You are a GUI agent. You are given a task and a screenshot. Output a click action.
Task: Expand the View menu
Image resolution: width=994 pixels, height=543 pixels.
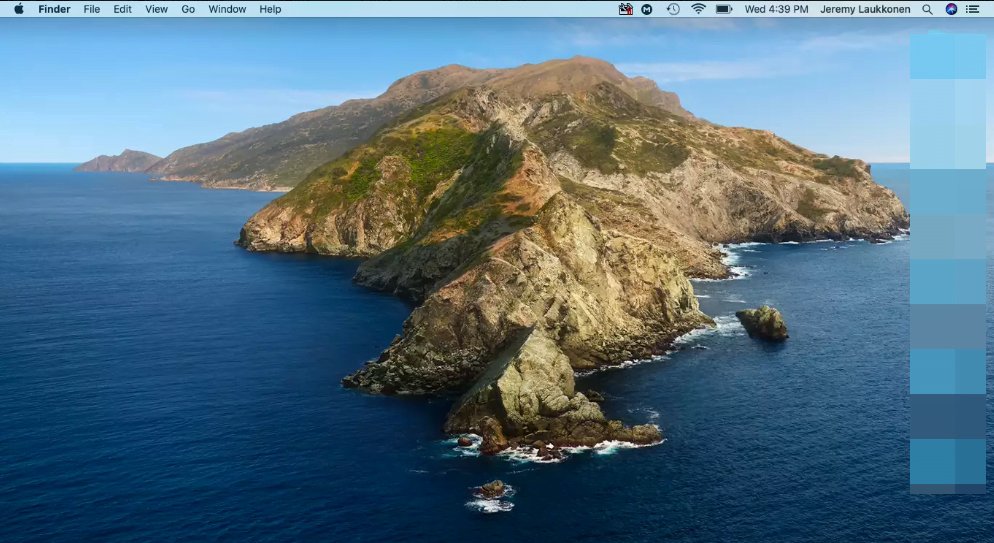pos(156,9)
